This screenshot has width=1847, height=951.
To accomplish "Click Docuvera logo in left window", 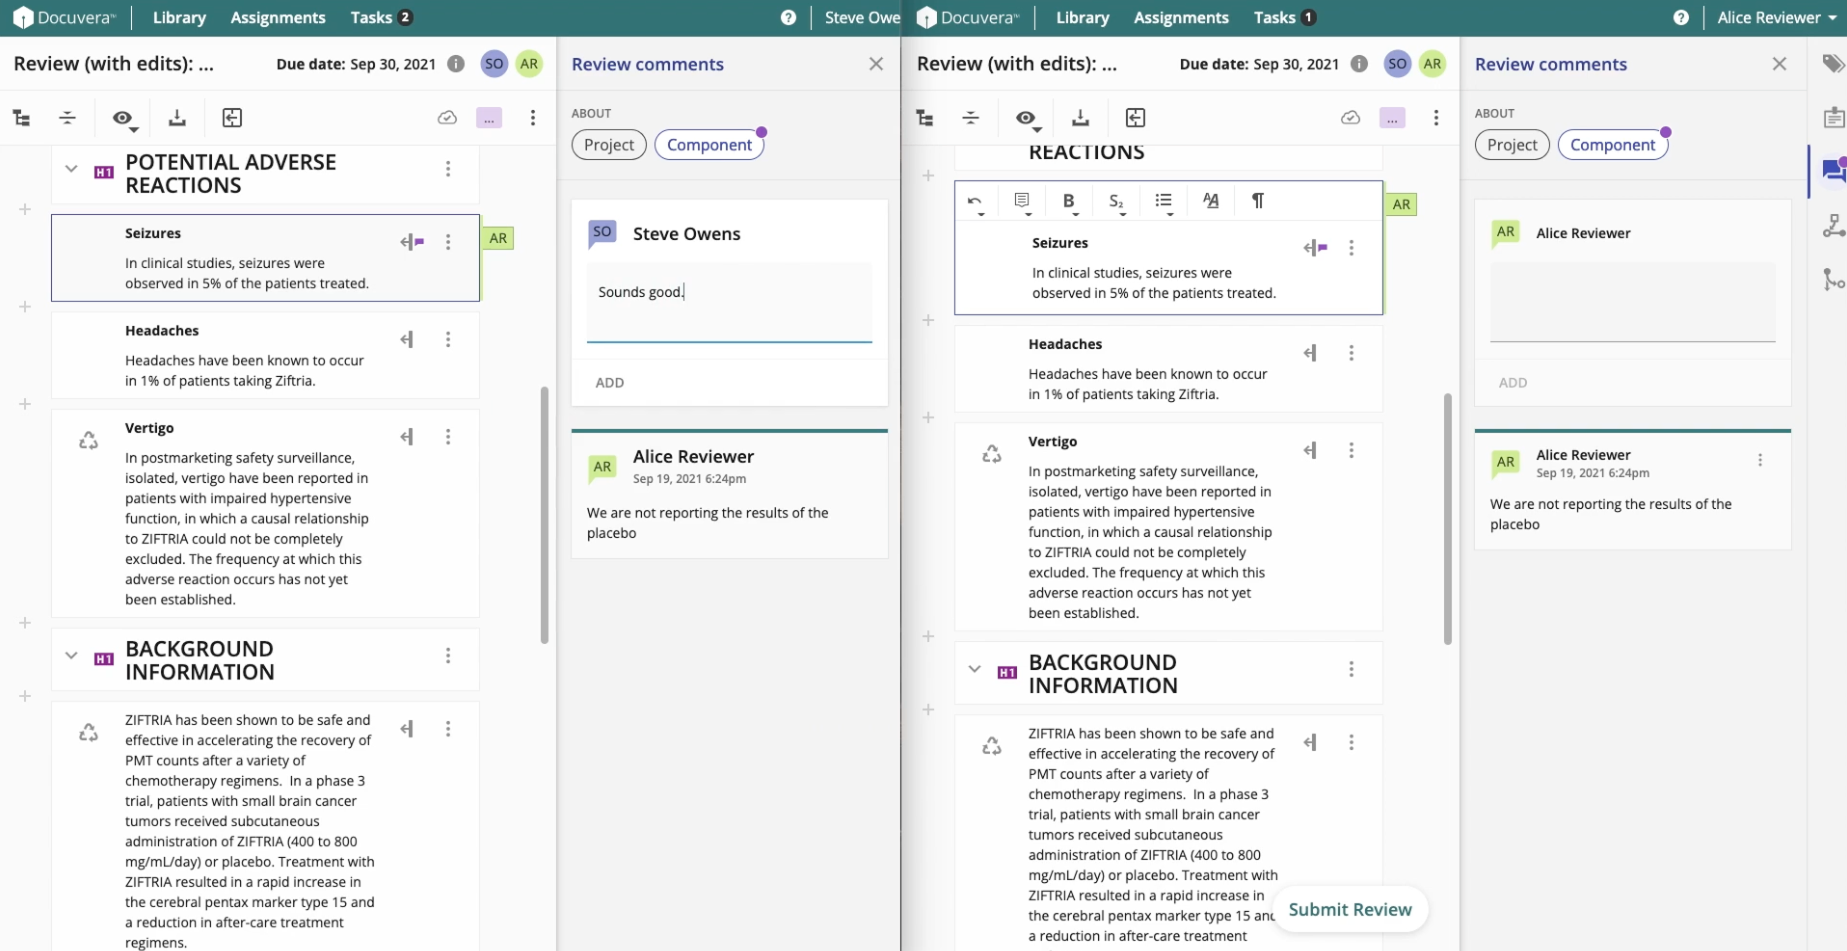I will click(x=64, y=17).
